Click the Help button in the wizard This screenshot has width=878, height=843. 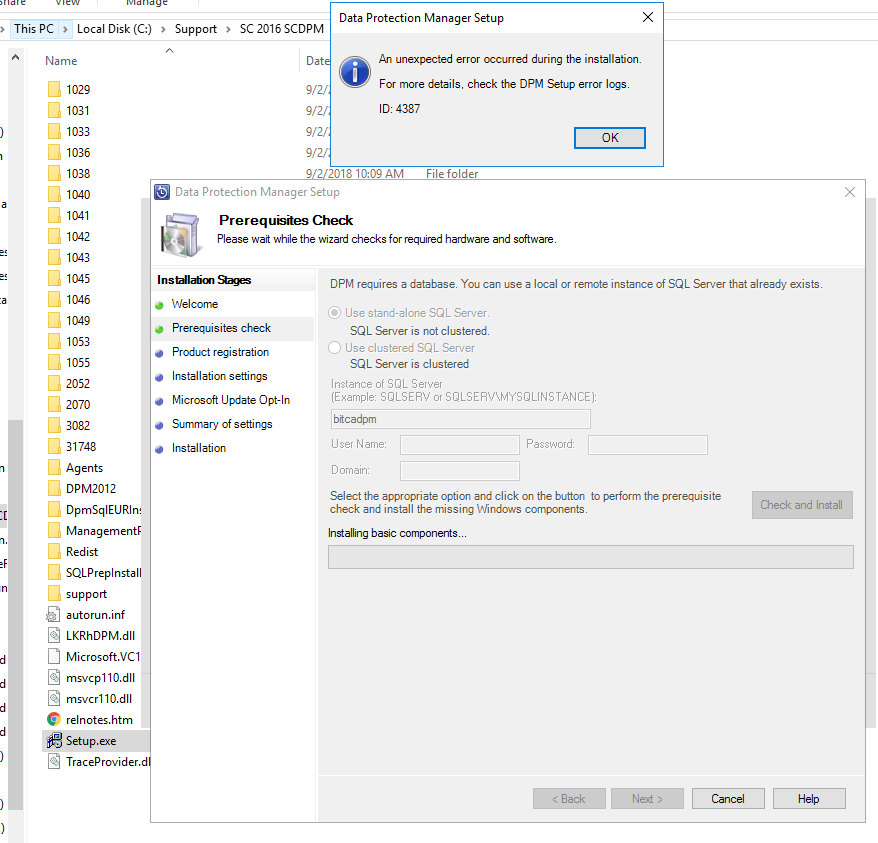pos(809,799)
